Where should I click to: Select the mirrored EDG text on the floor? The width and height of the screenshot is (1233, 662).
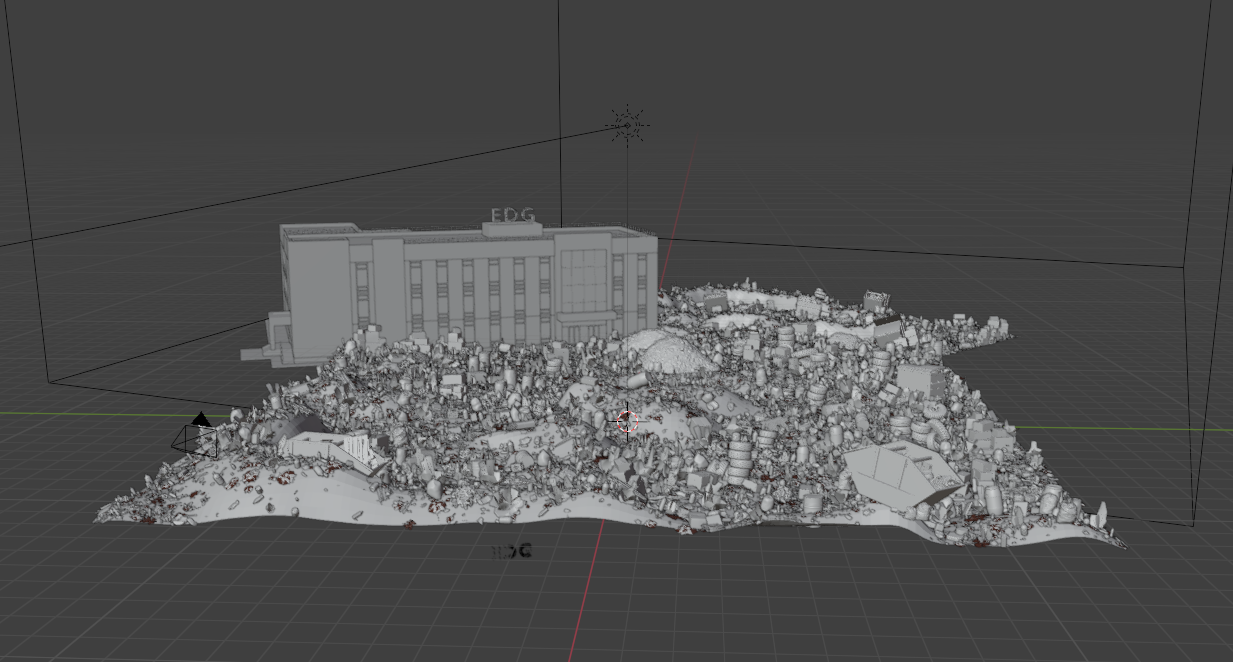513,551
